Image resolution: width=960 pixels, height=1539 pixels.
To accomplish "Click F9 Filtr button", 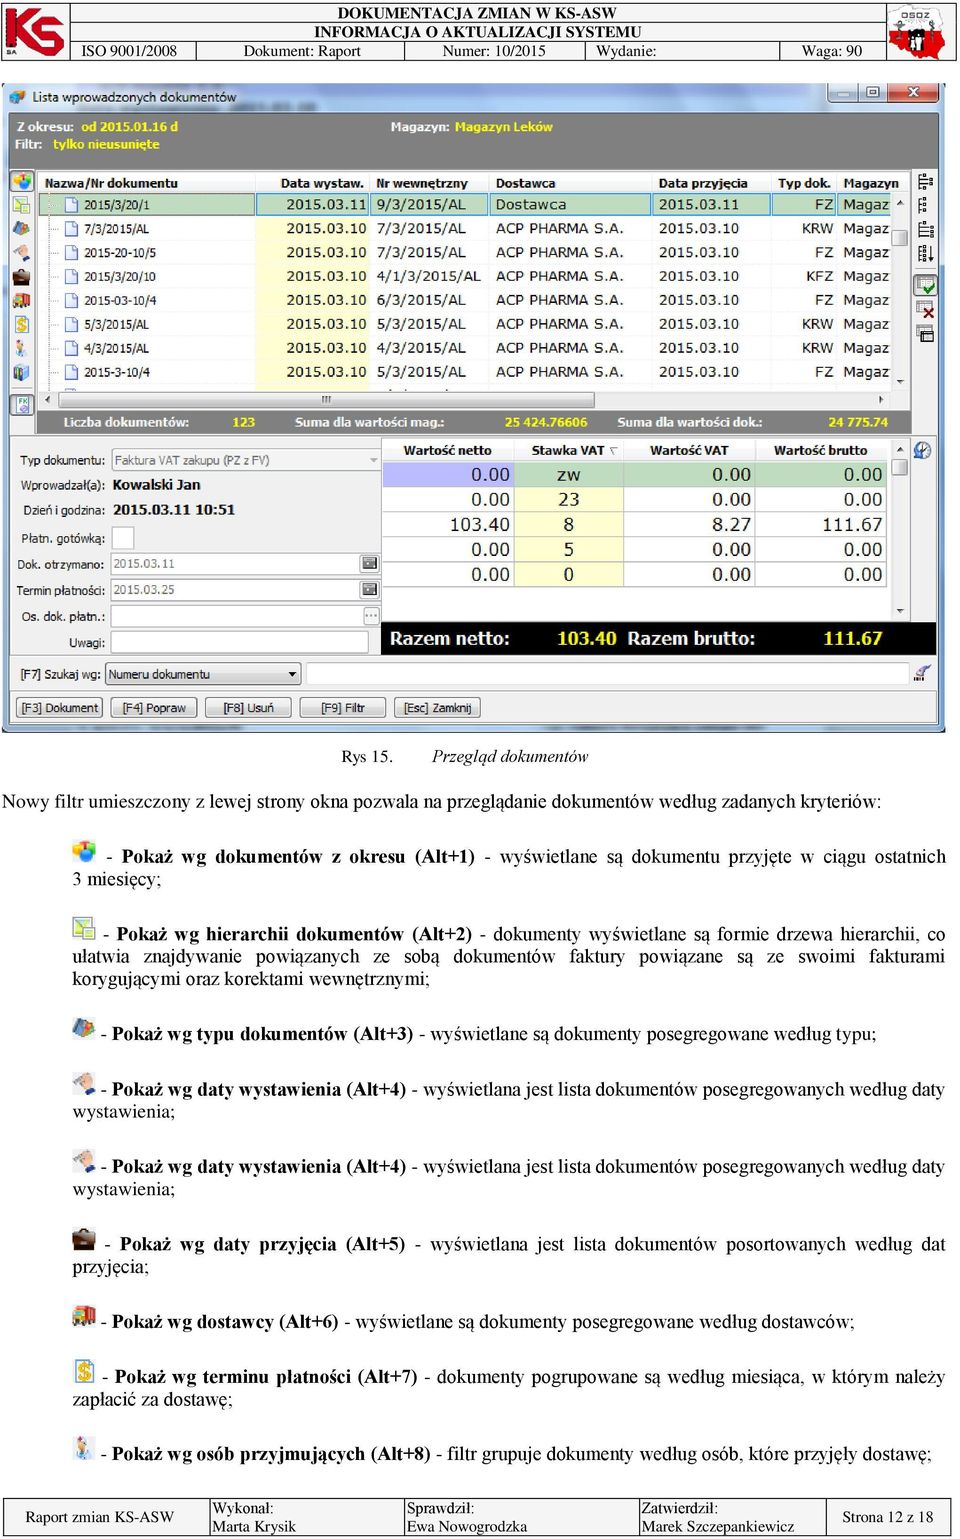I will pyautogui.click(x=342, y=708).
